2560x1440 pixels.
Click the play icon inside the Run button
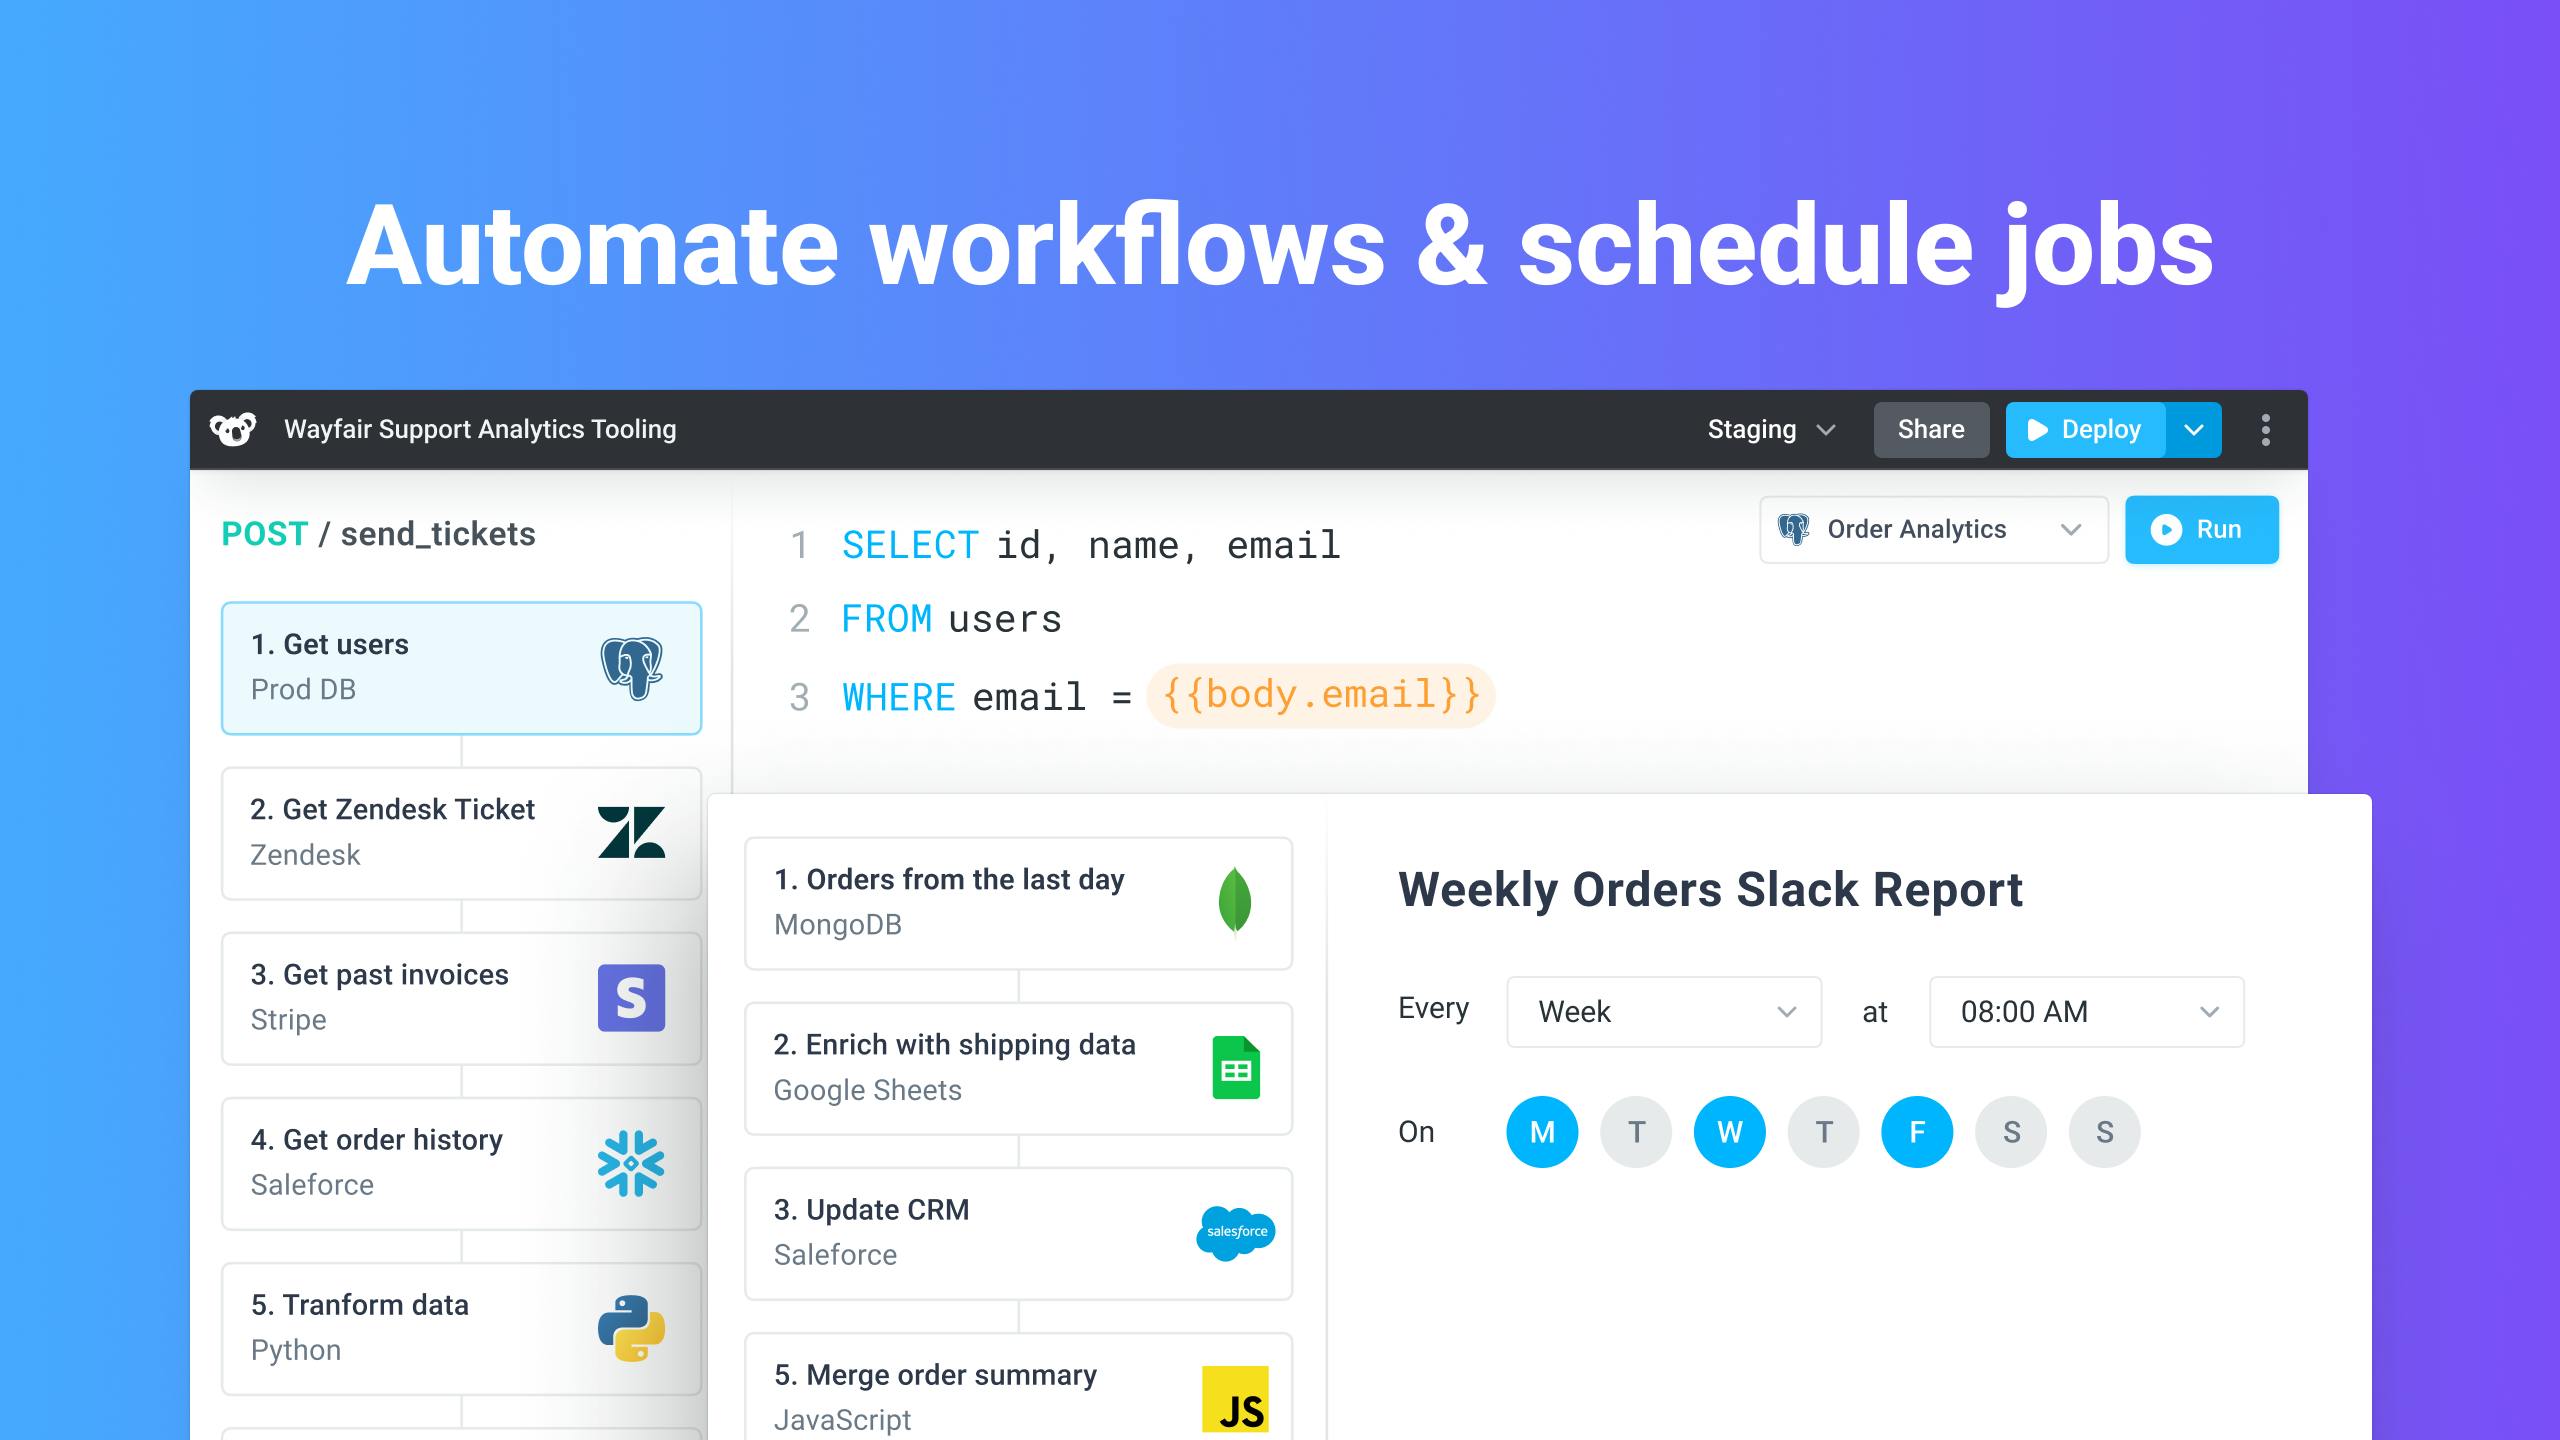coord(2166,529)
